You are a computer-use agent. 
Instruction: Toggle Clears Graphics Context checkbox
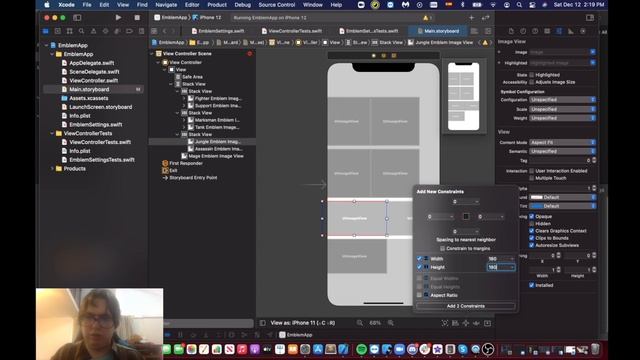click(531, 231)
